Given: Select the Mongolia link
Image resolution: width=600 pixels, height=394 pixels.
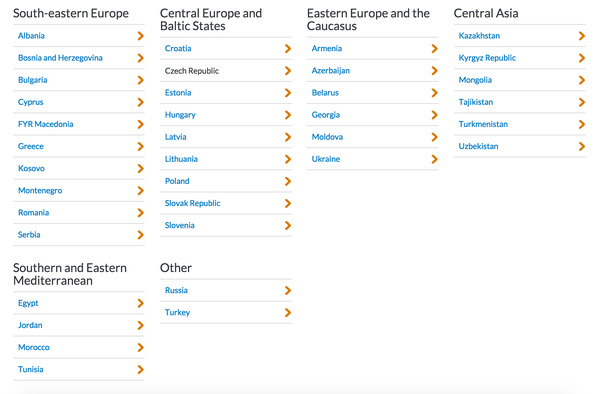Looking at the screenshot, I should point(475,80).
